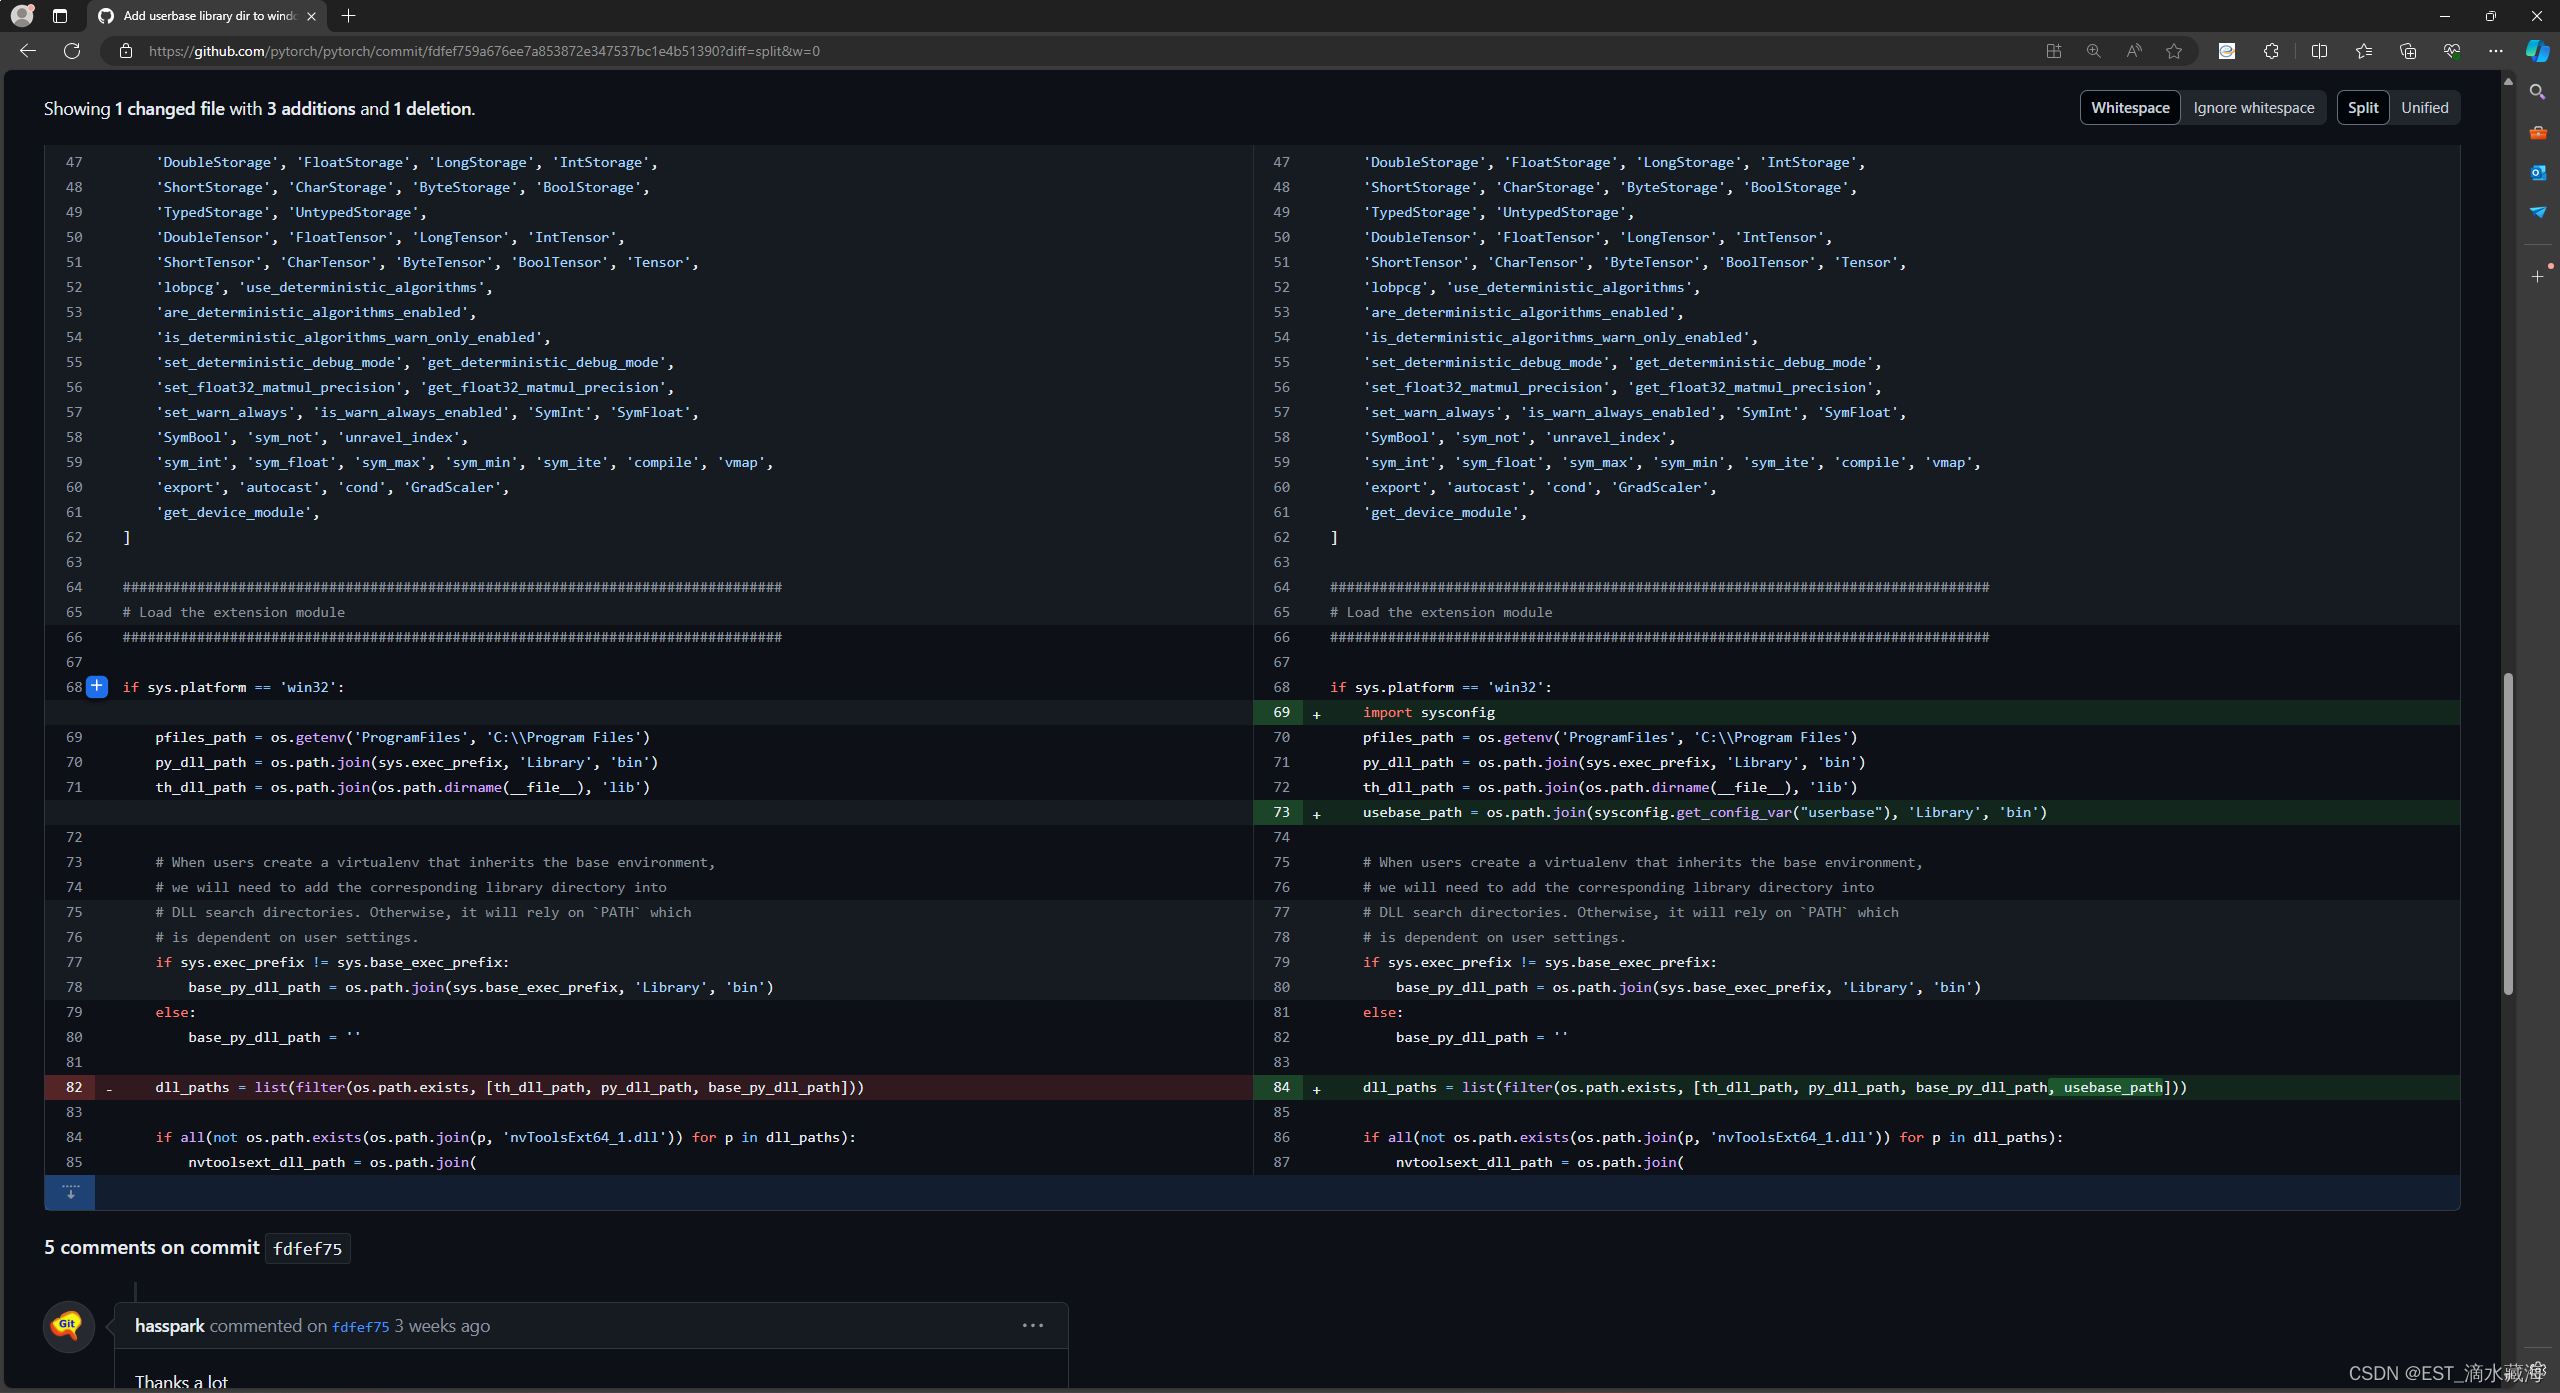Click on commit hash link fdfef75
The image size is (2560, 1393).
pos(358,1326)
